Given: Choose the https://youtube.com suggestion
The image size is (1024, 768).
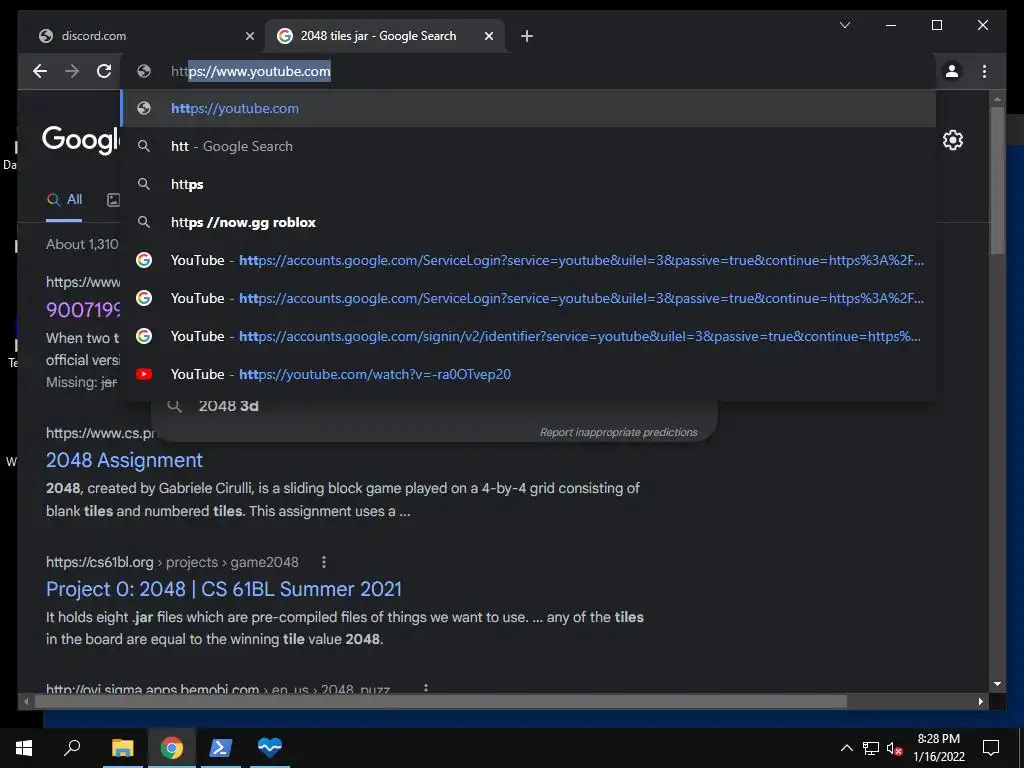Looking at the screenshot, I should [x=529, y=108].
